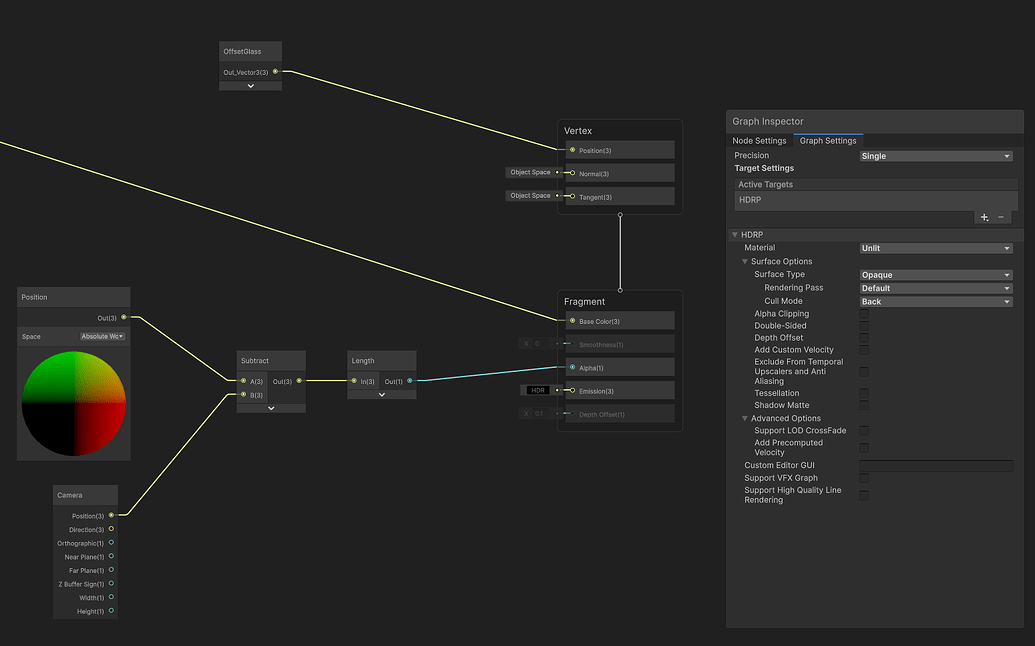Click the Object Space label for Normal
The image size is (1035, 646).
[530, 172]
